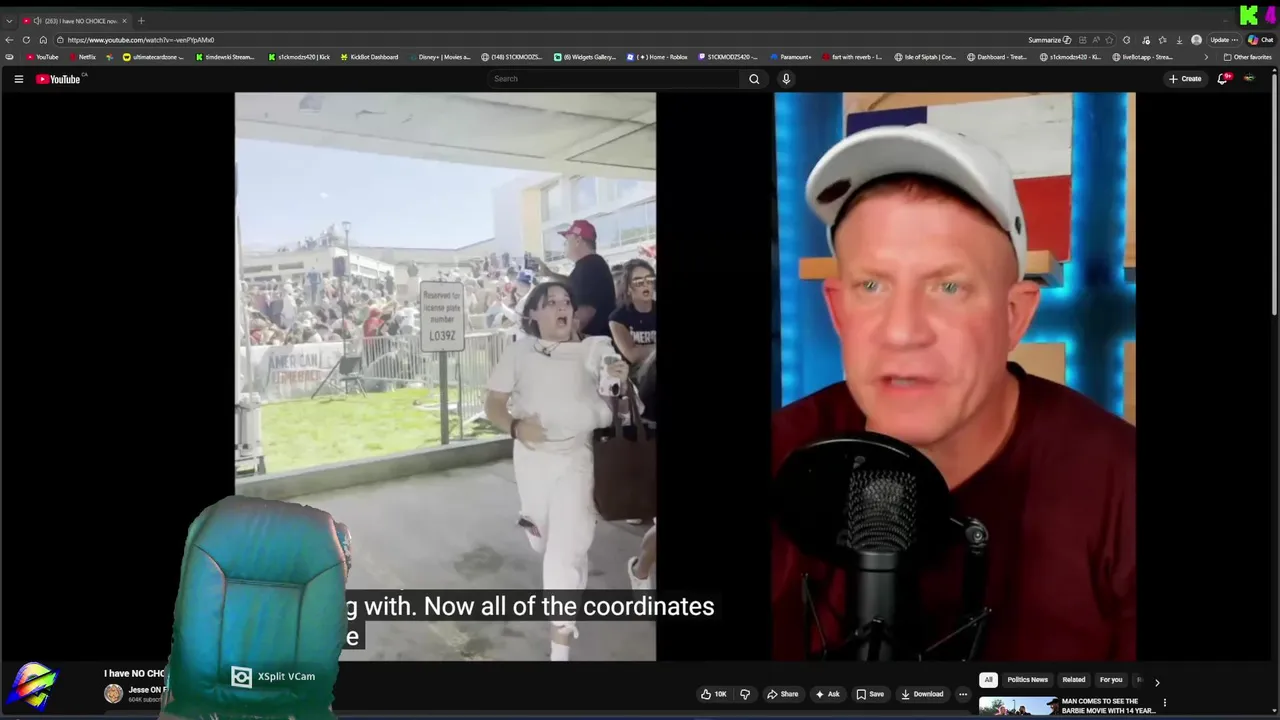
Task: Open the Widgets Gallery bookmark
Action: 585,57
